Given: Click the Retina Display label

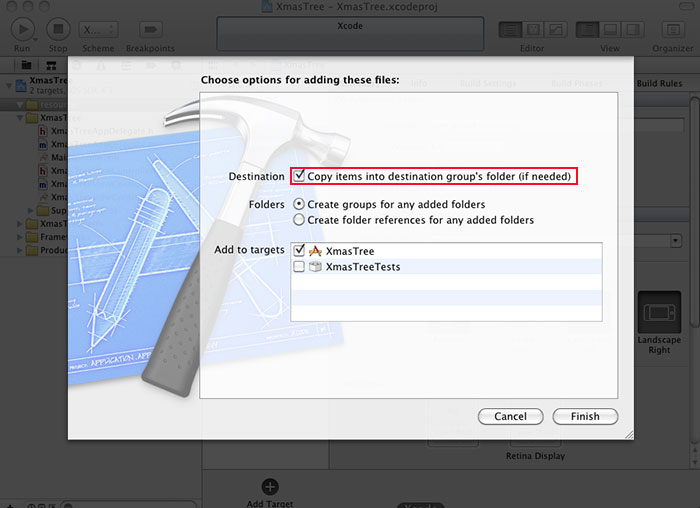Looking at the screenshot, I should pos(535,456).
